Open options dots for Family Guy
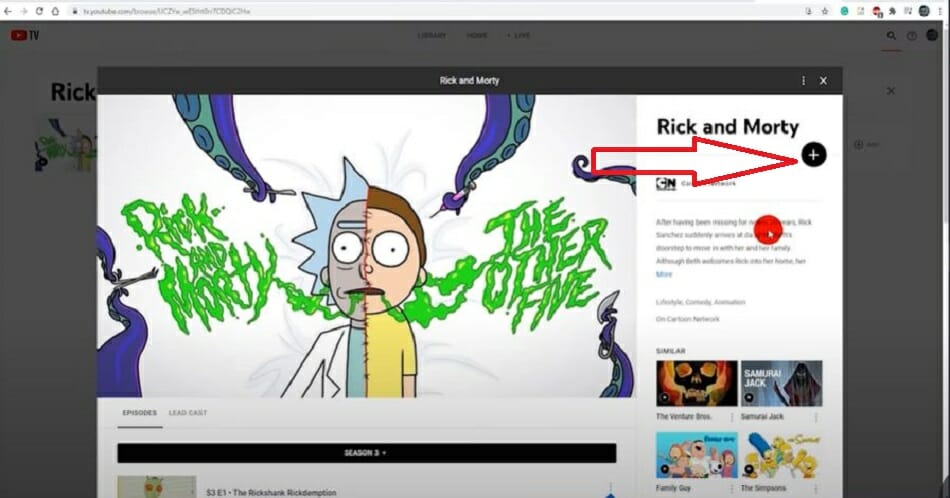The height and width of the screenshot is (498, 950). pyautogui.click(x=732, y=488)
